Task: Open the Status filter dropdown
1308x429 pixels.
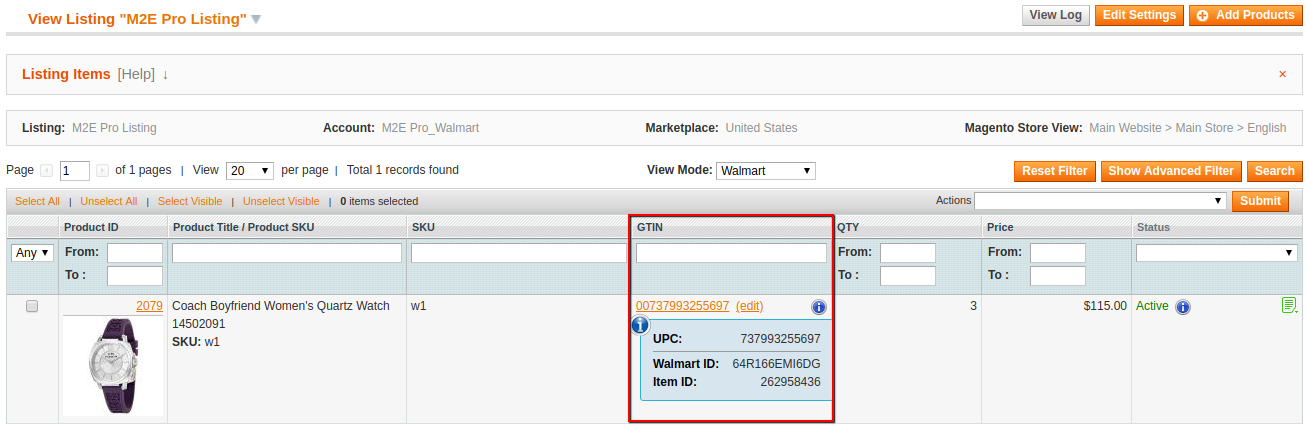Action: click(x=1216, y=253)
